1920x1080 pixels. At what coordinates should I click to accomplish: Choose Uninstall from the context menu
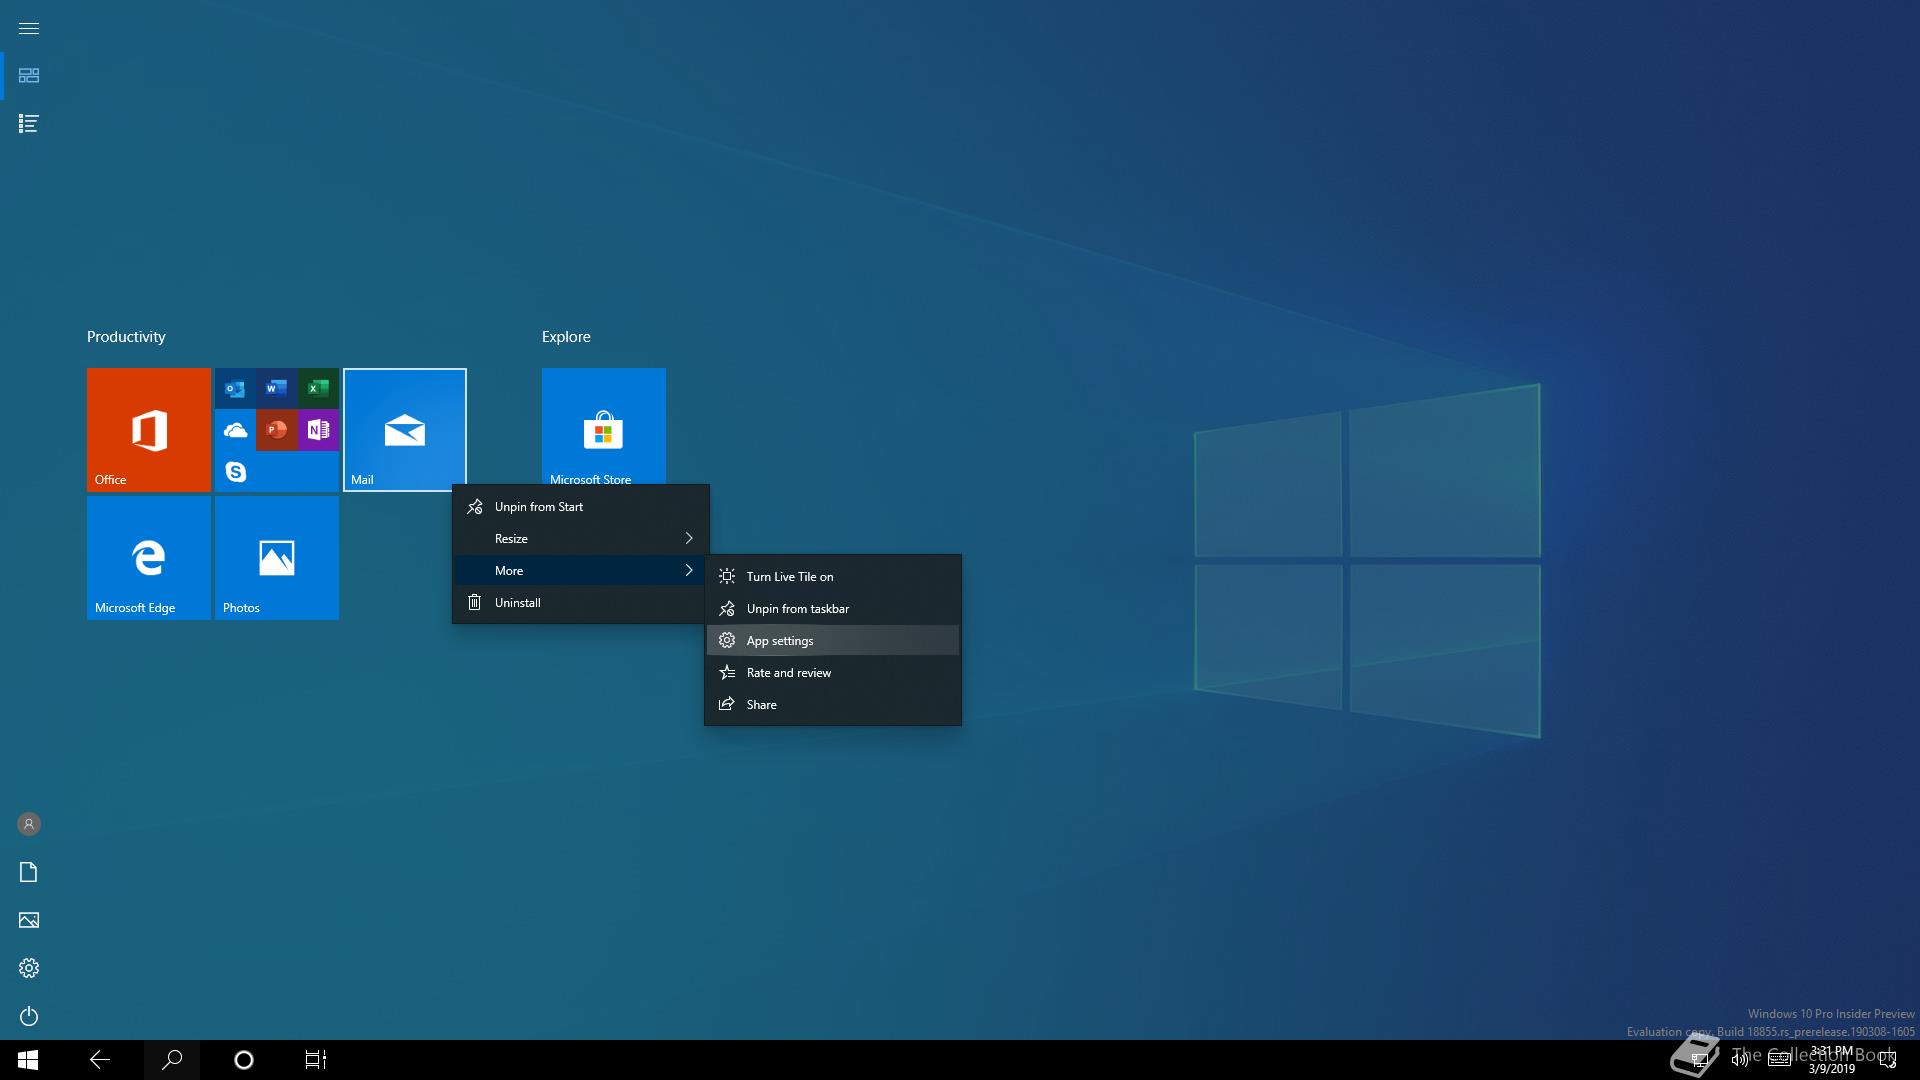point(581,603)
